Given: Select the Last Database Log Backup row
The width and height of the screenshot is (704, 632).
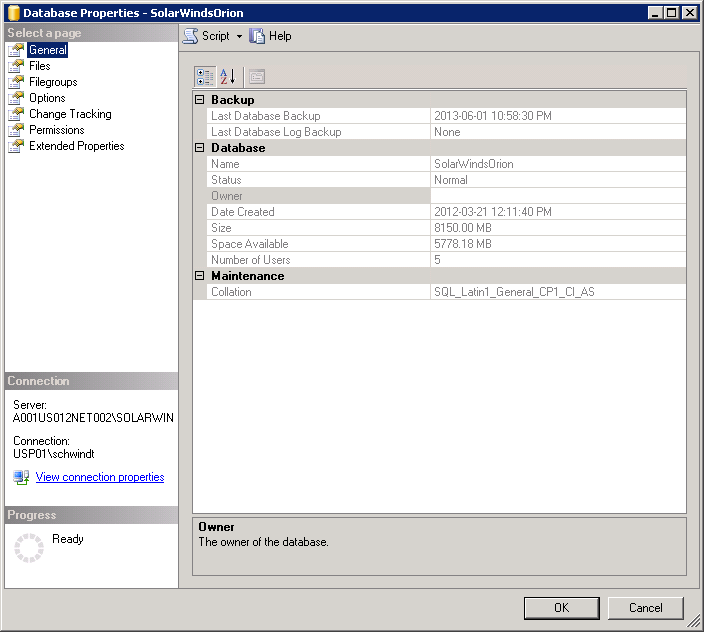Looking at the screenshot, I should click(x=446, y=132).
